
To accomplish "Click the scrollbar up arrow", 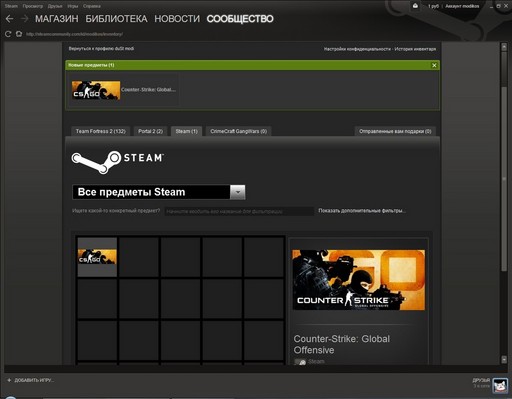I will click(x=504, y=47).
